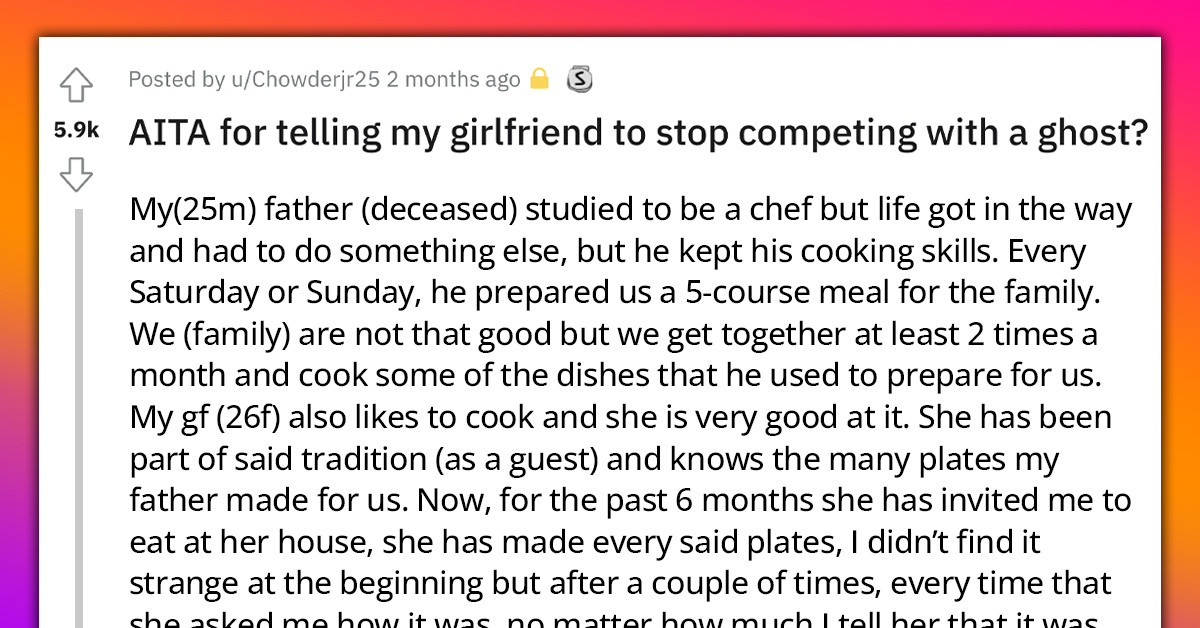Open the post titled AITA for competing with a ghost
Viewport: 1200px width, 628px height.
click(638, 132)
